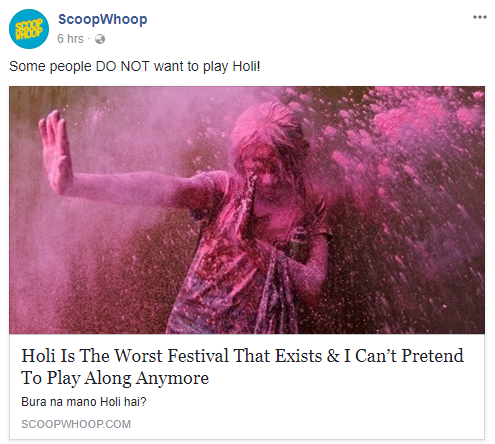Click the woman's patterned dress in photo
This screenshot has width=495, height=444.
pyautogui.click(x=227, y=283)
